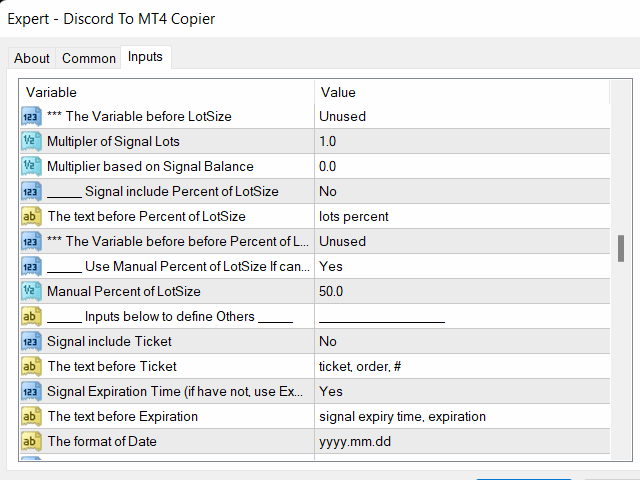Edit the 'ticket, order, #' value
The image size is (640, 480).
click(x=462, y=367)
